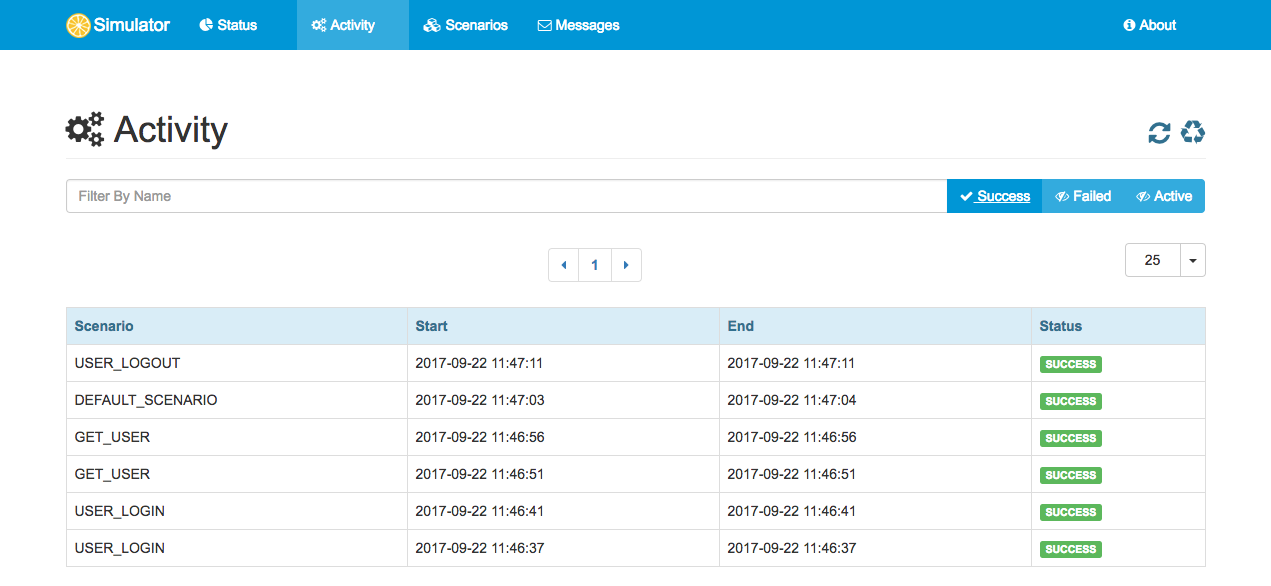Screen dimensions: 1271x586
Task: Click the refresh activity icon
Action: [x=1159, y=132]
